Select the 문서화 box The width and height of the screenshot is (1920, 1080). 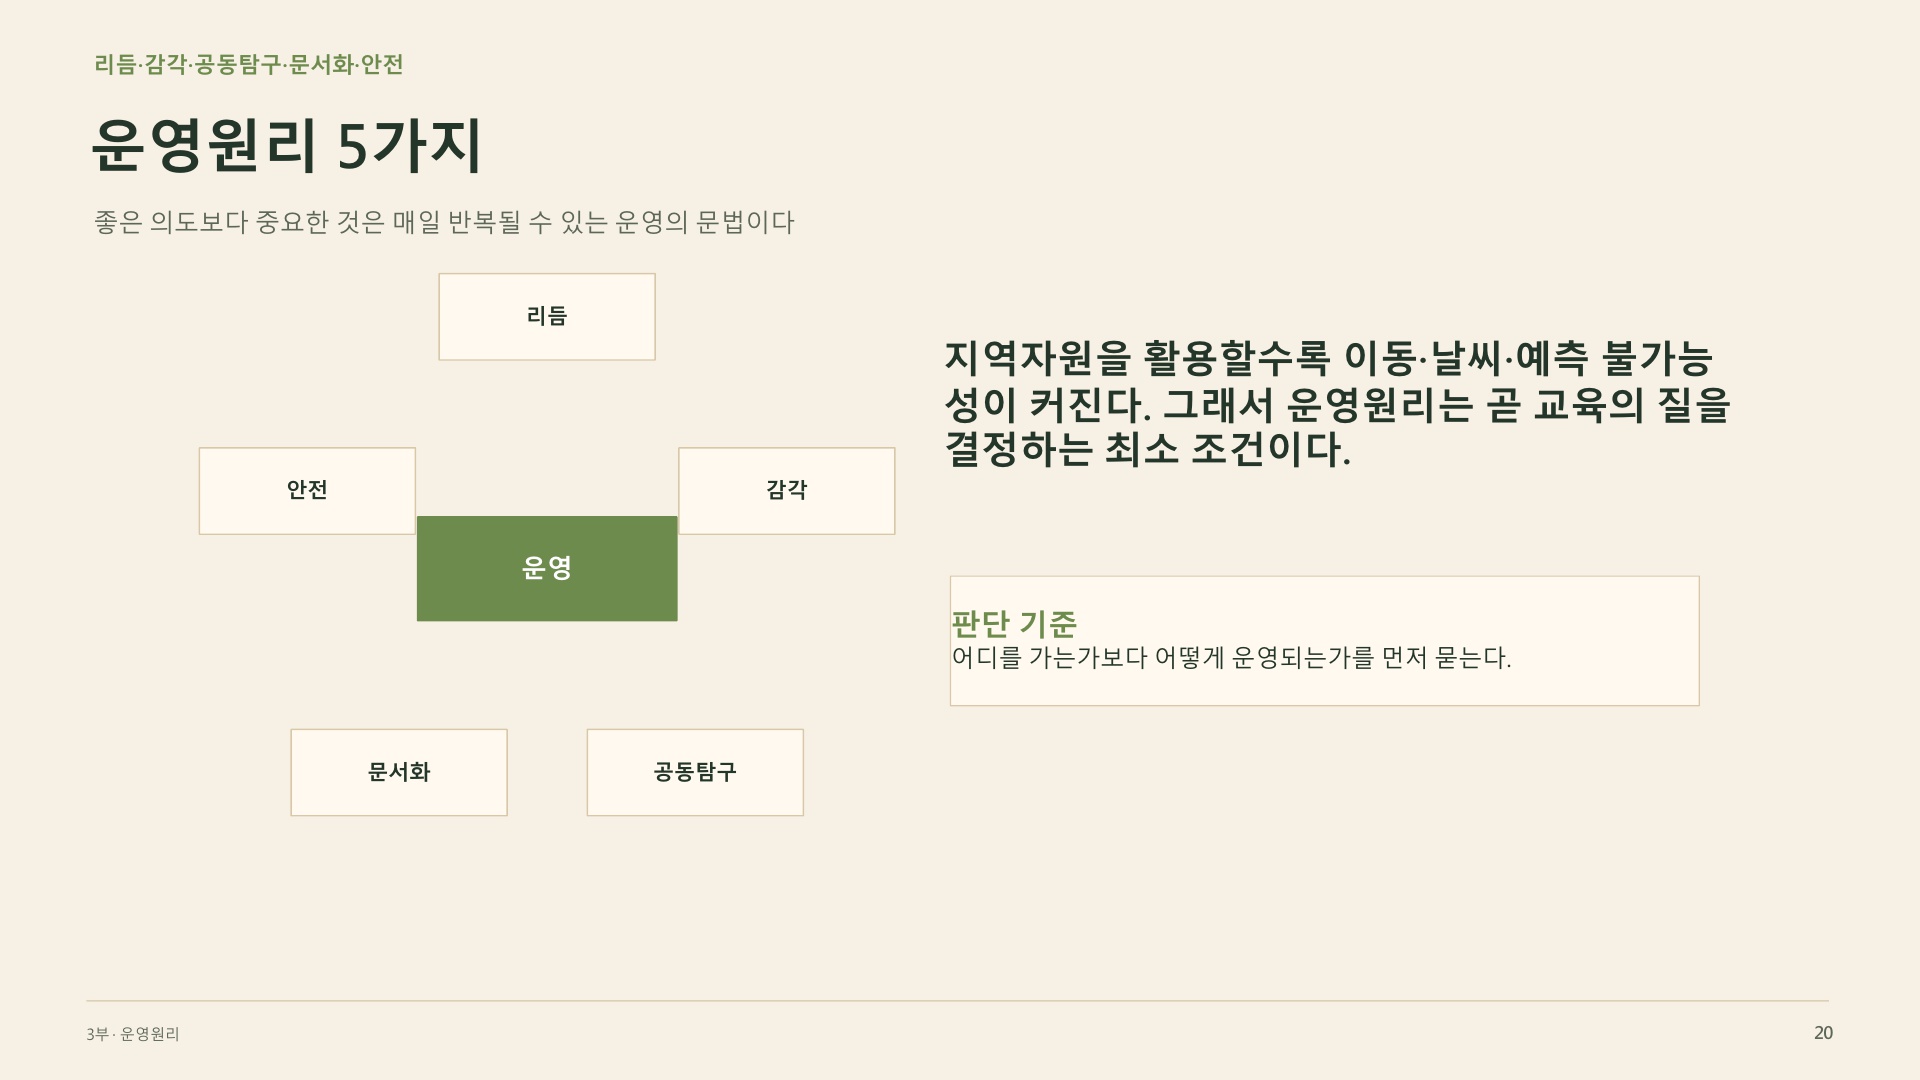click(x=399, y=773)
